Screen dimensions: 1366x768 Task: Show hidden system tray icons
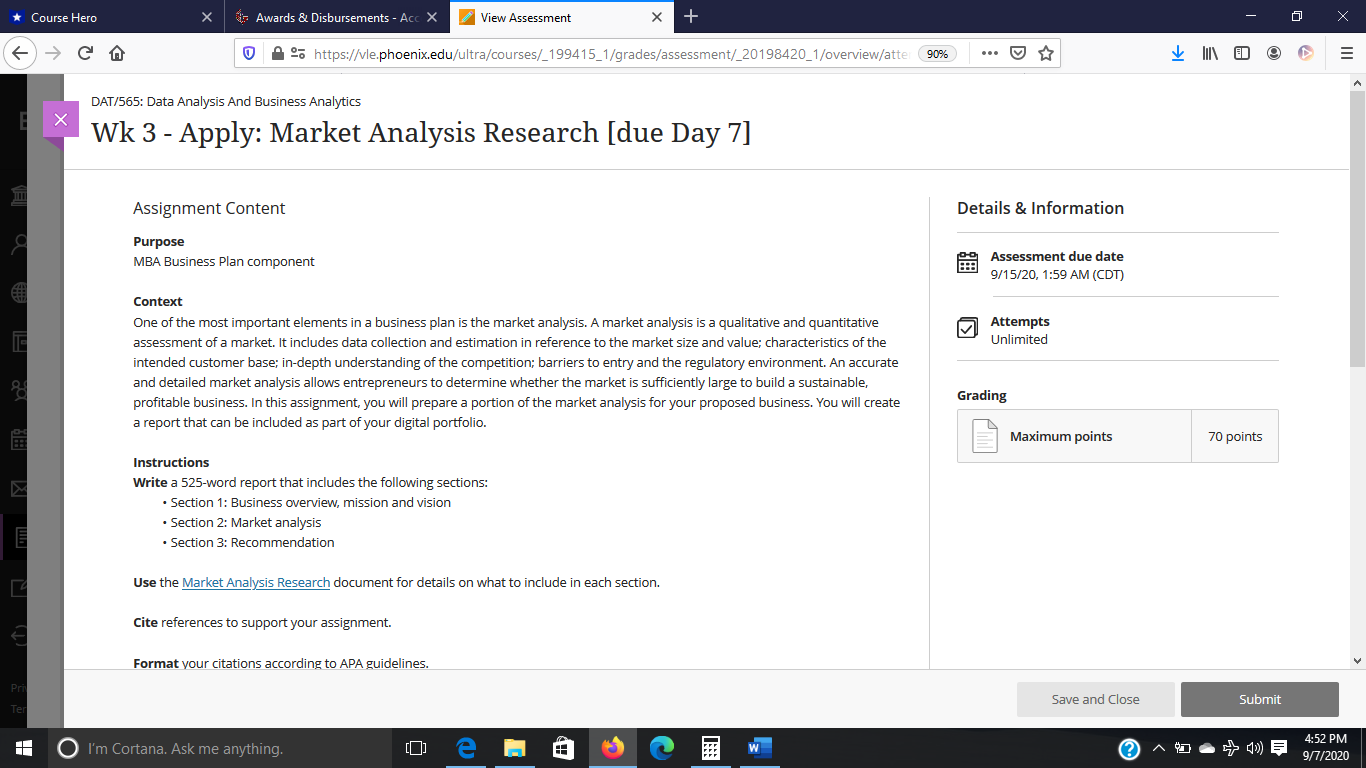(x=1159, y=749)
